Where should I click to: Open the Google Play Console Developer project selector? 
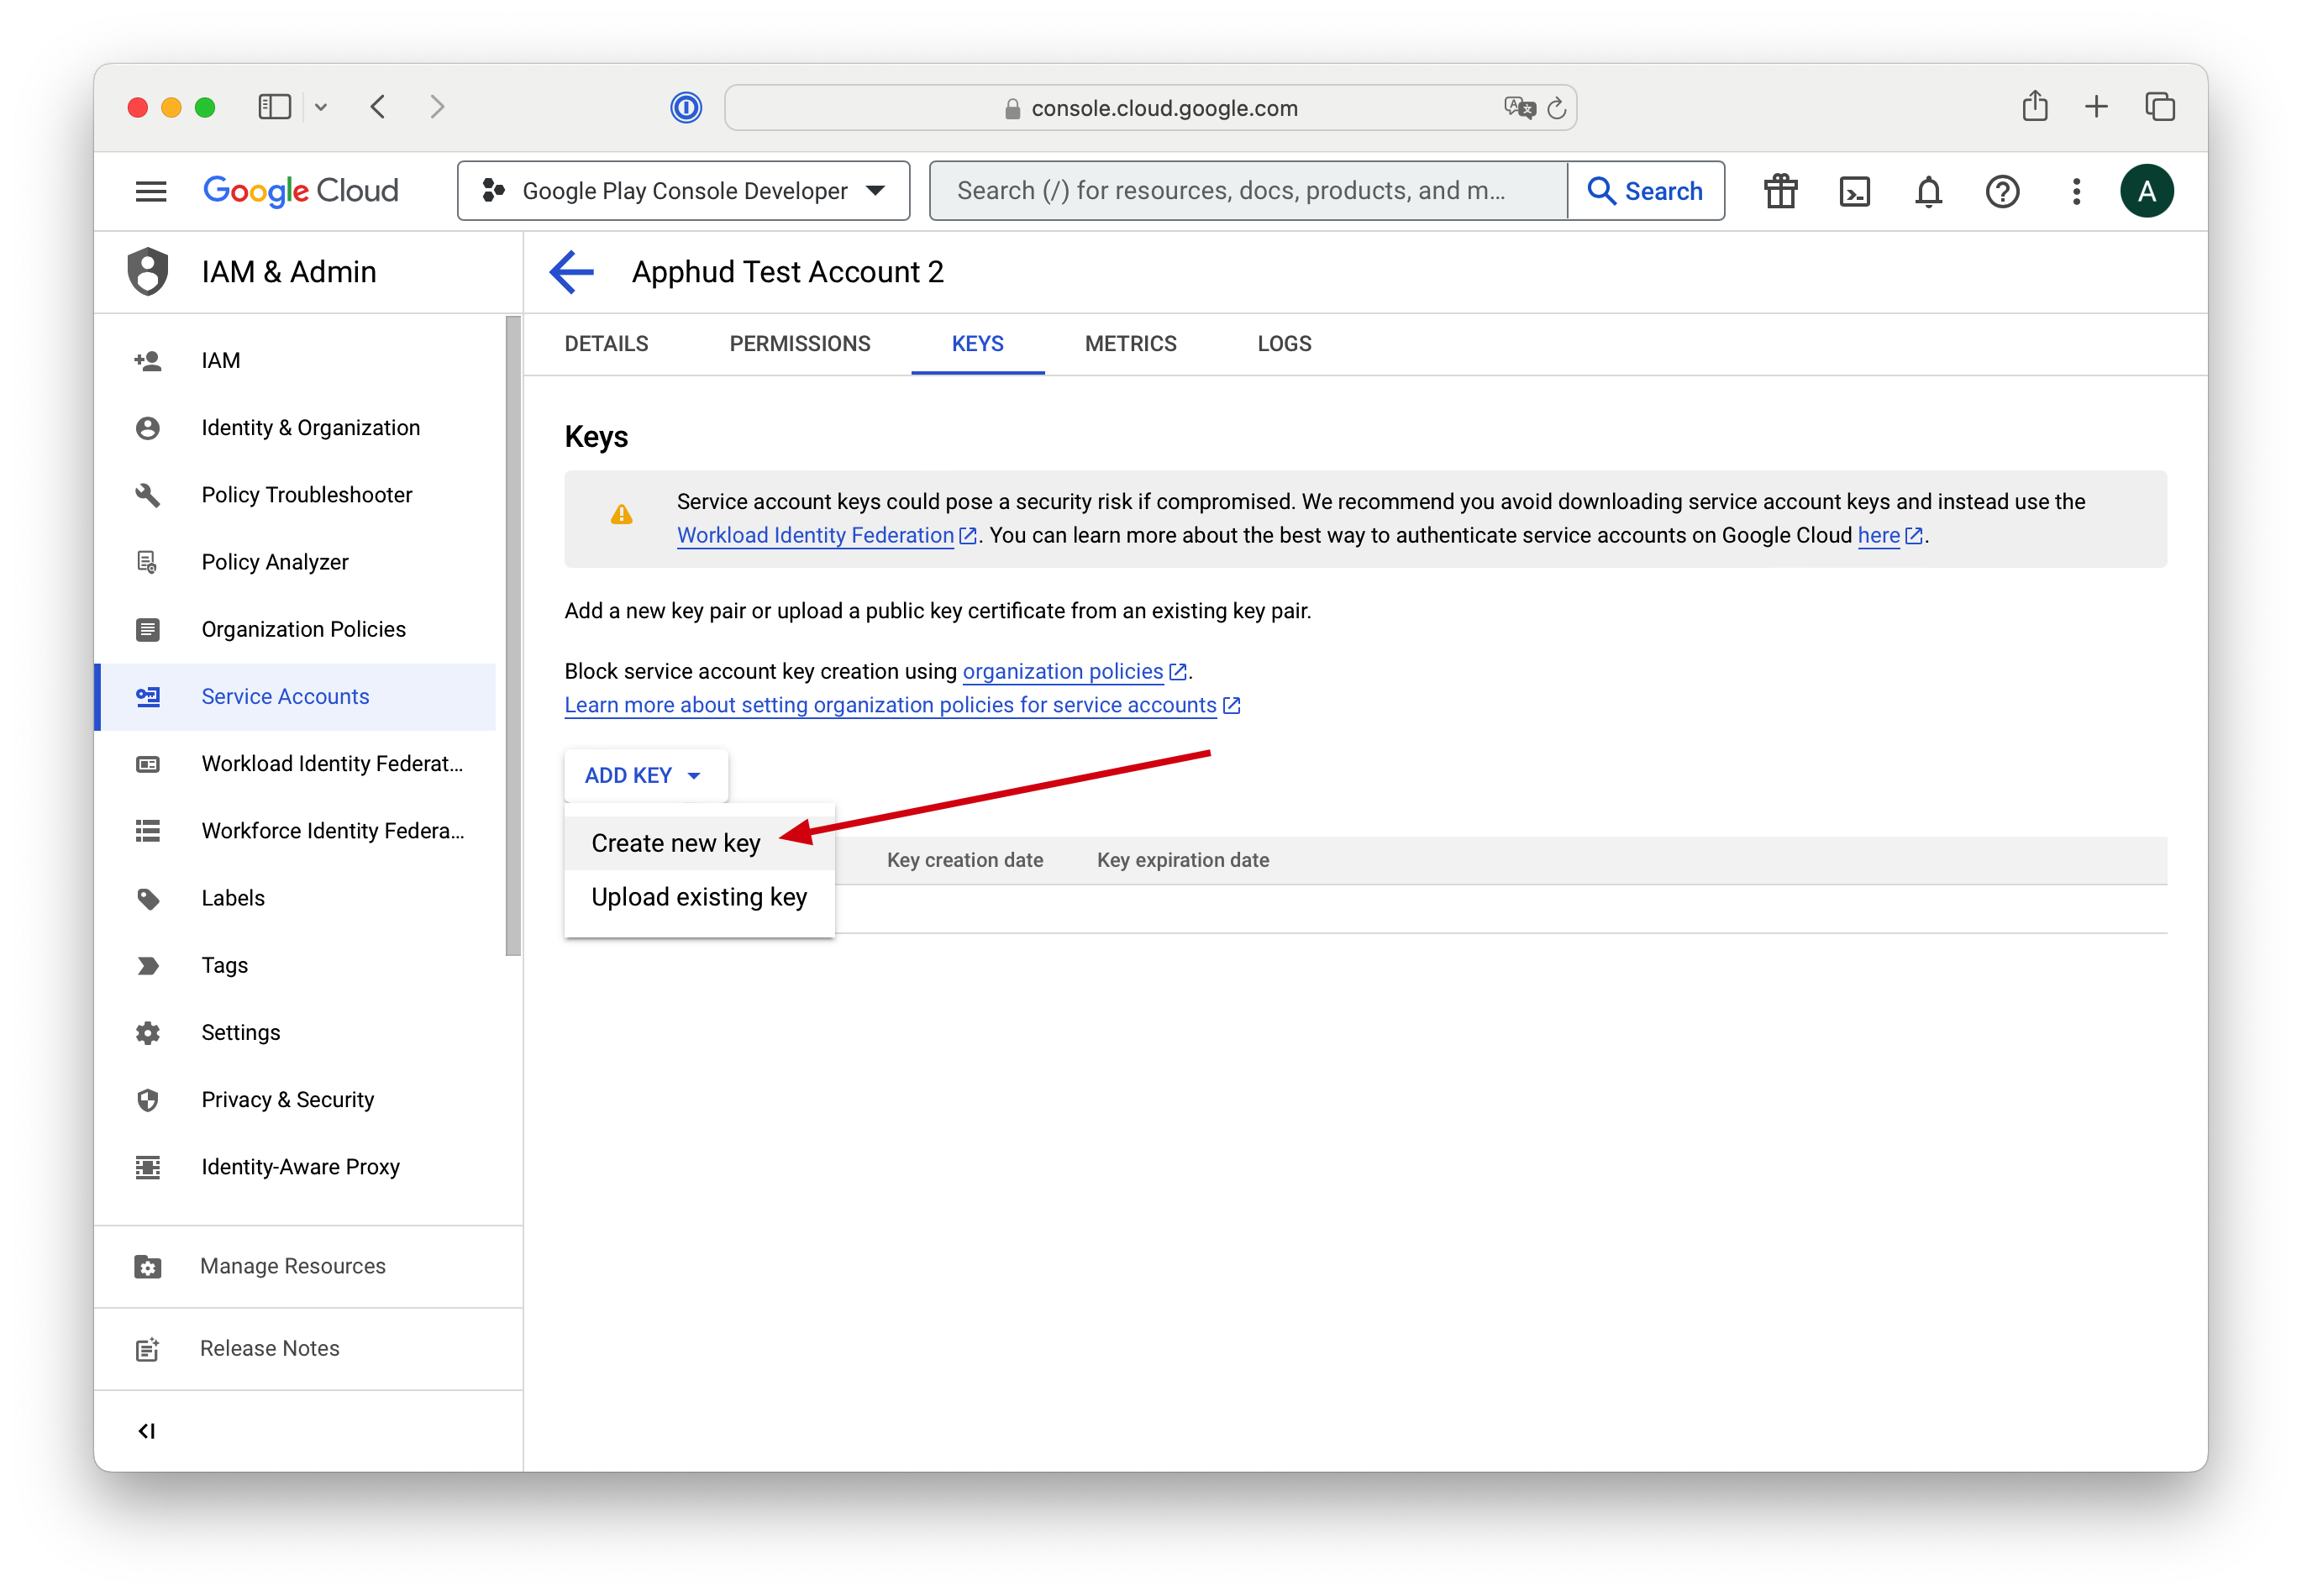682,190
